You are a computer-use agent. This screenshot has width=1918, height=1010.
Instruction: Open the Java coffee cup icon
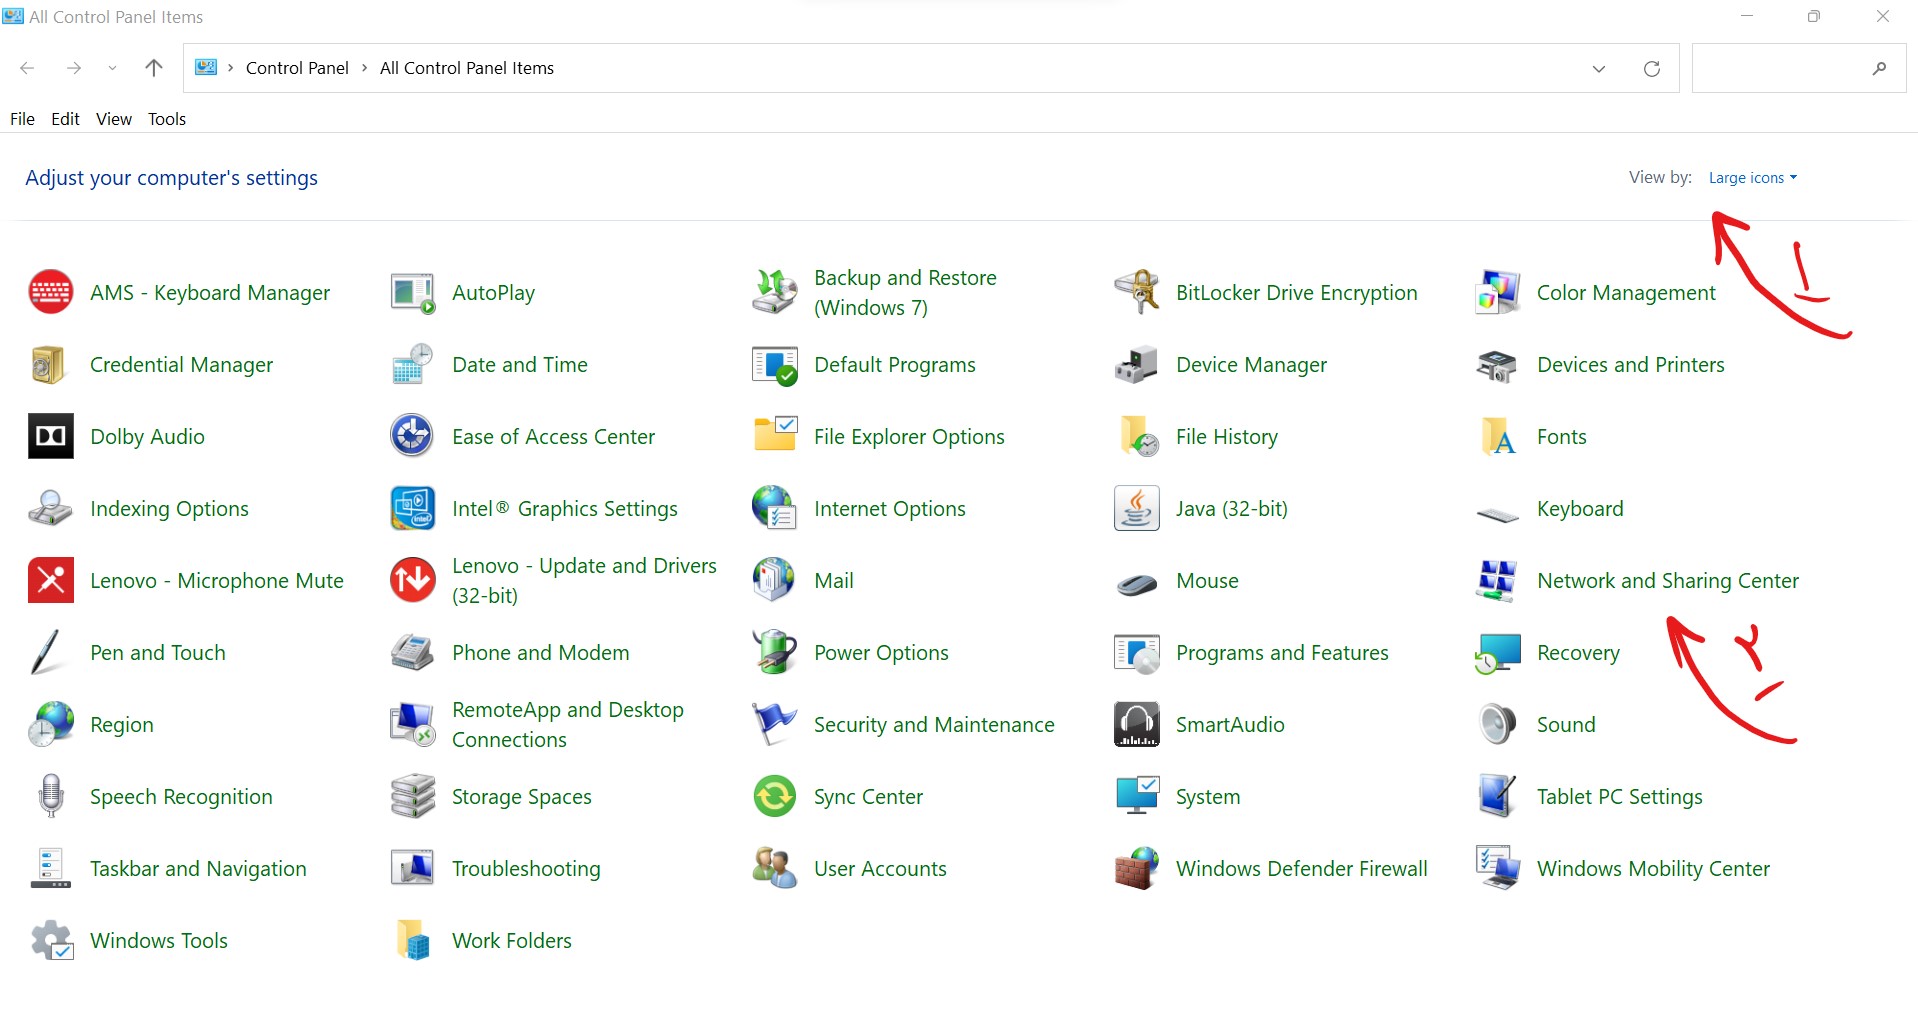1137,508
